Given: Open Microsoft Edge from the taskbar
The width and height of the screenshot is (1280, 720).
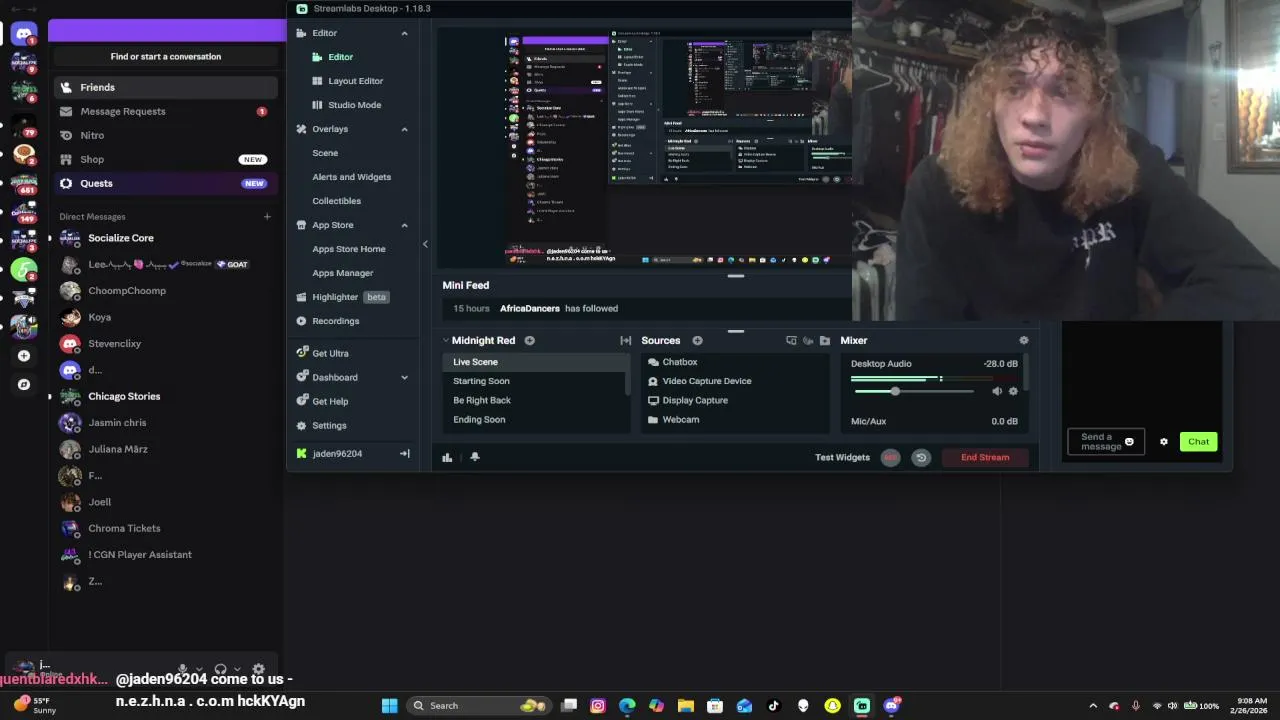Looking at the screenshot, I should (627, 706).
